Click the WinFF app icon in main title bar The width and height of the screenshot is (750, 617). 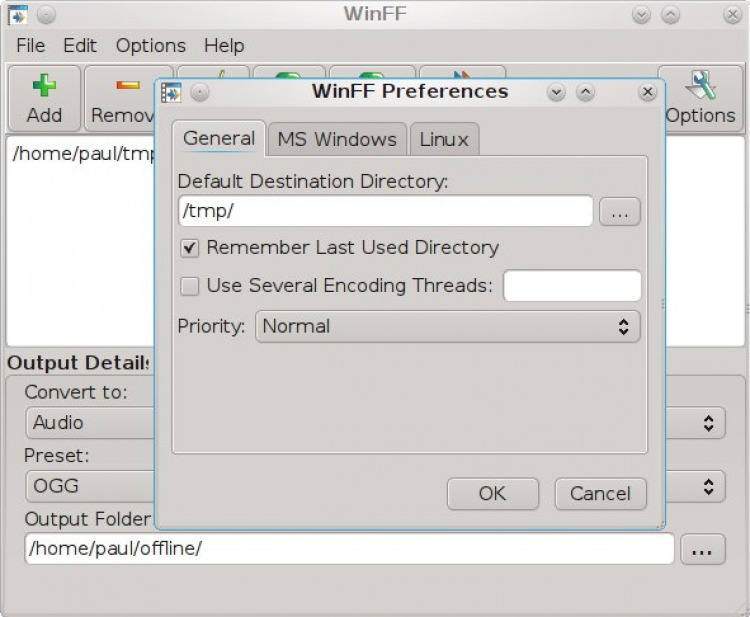(18, 15)
